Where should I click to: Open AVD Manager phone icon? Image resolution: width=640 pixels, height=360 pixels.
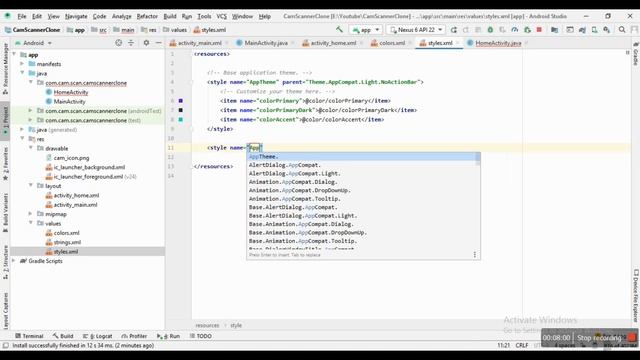point(595,30)
